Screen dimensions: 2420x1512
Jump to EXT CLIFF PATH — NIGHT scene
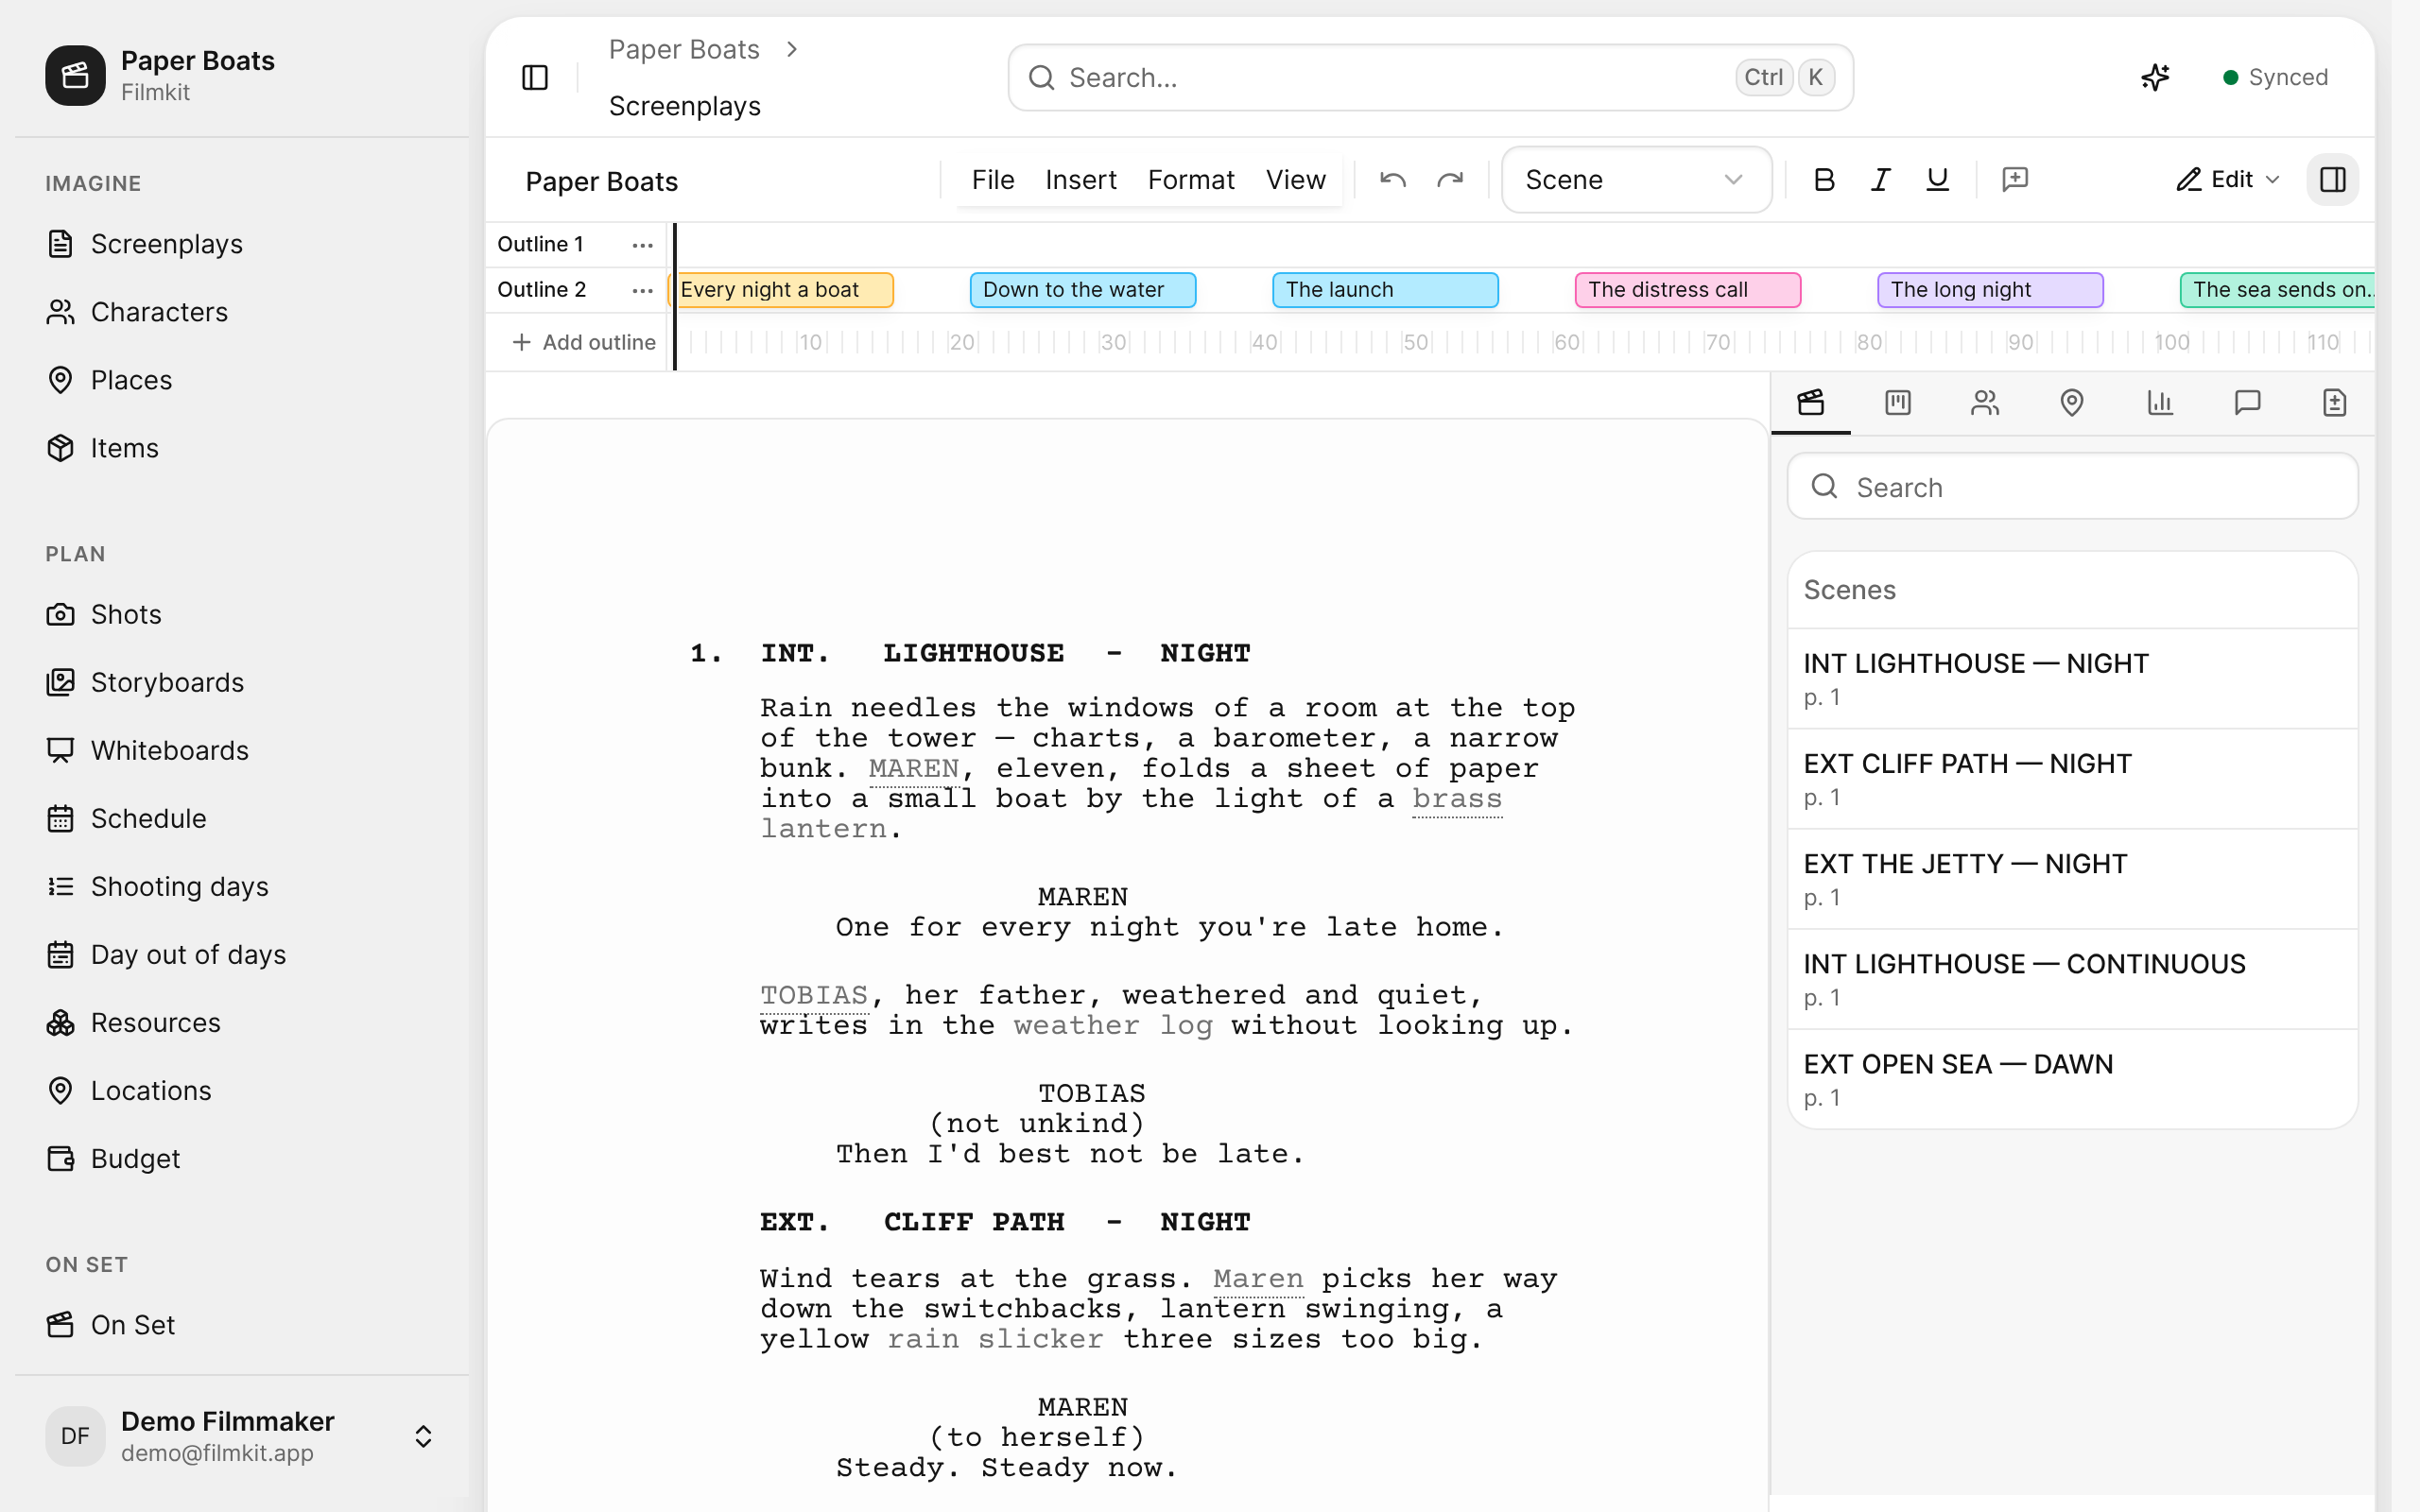pos(2072,779)
